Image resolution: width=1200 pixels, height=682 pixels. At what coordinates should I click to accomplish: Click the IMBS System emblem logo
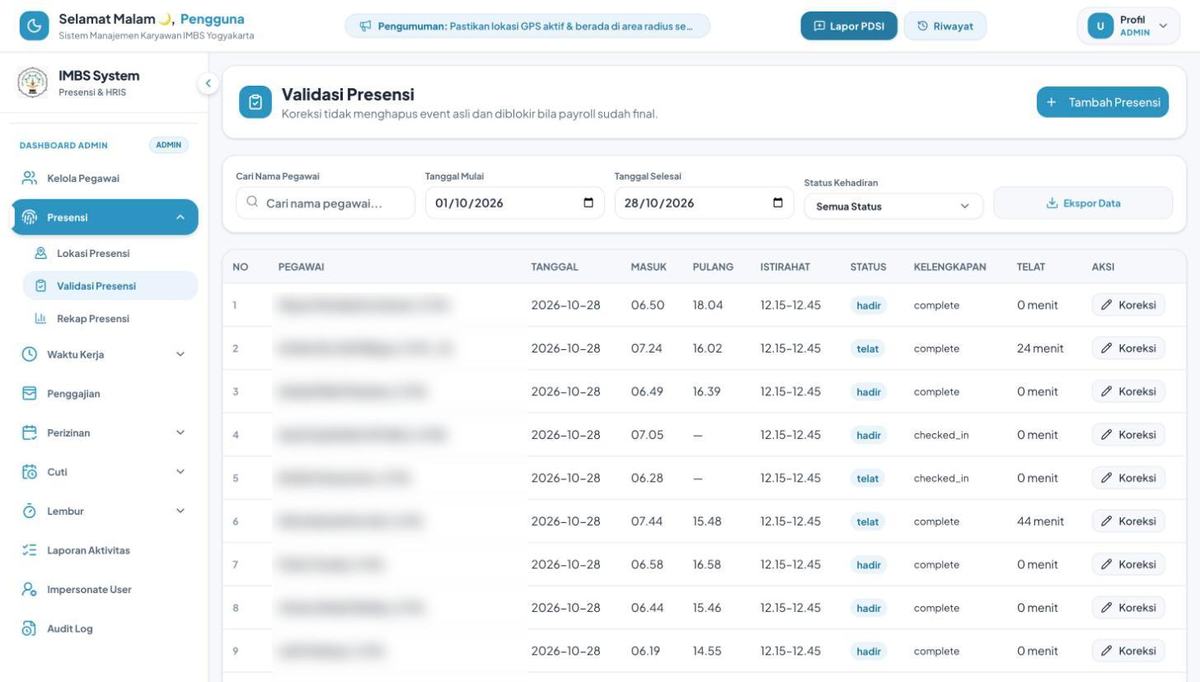[x=33, y=83]
